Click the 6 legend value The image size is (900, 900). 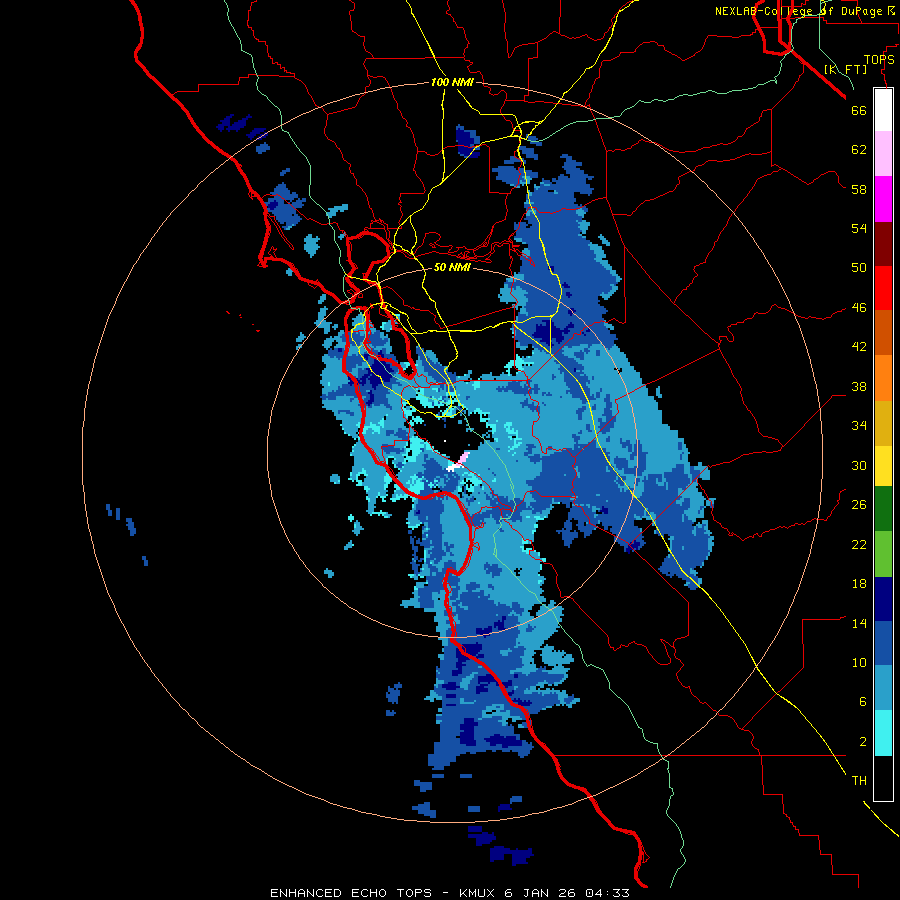(862, 702)
